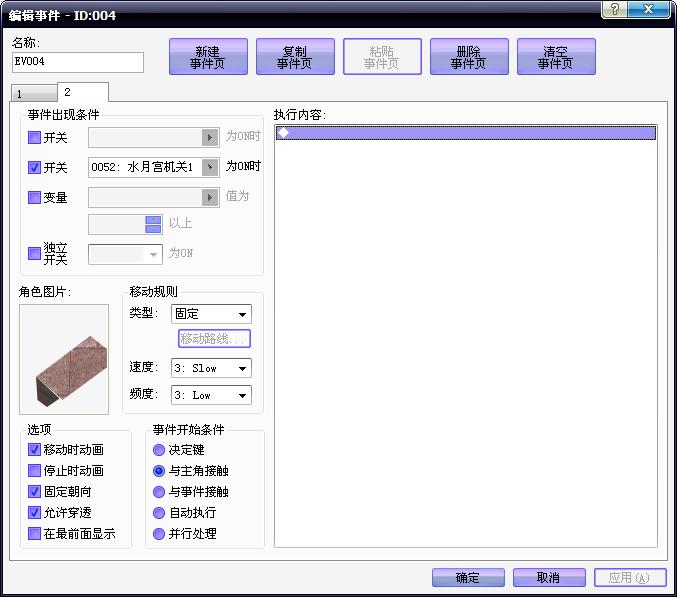Click the variable value spinner arrows
Screen dimensions: 677x597
click(x=153, y=224)
